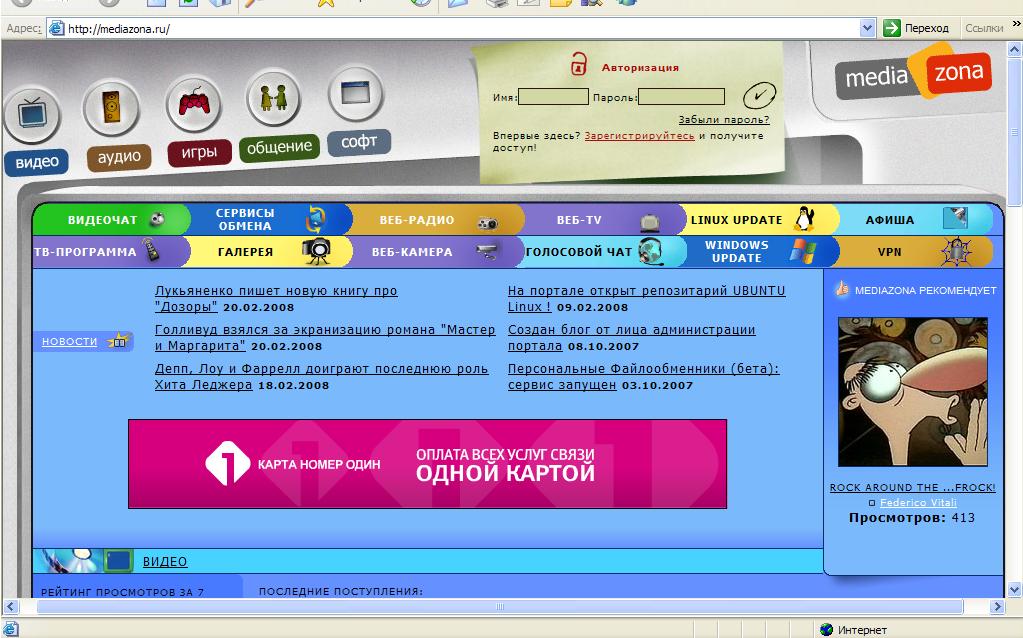The image size is (1023, 638).
Task: Click the page icon in address bar
Action: click(57, 28)
